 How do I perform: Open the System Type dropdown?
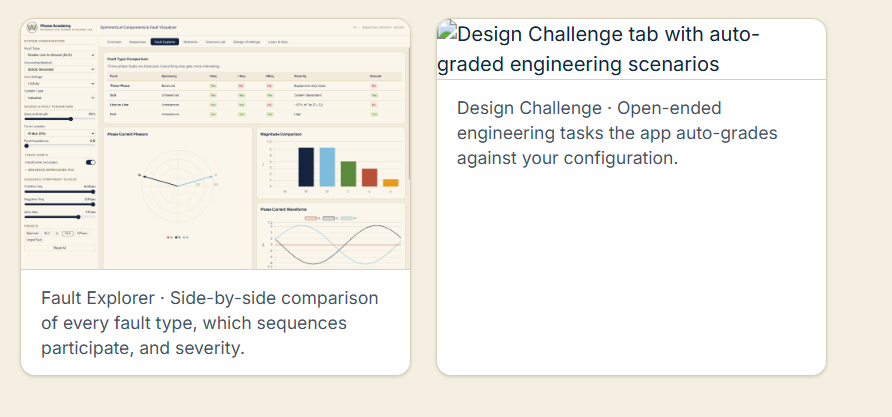60,98
